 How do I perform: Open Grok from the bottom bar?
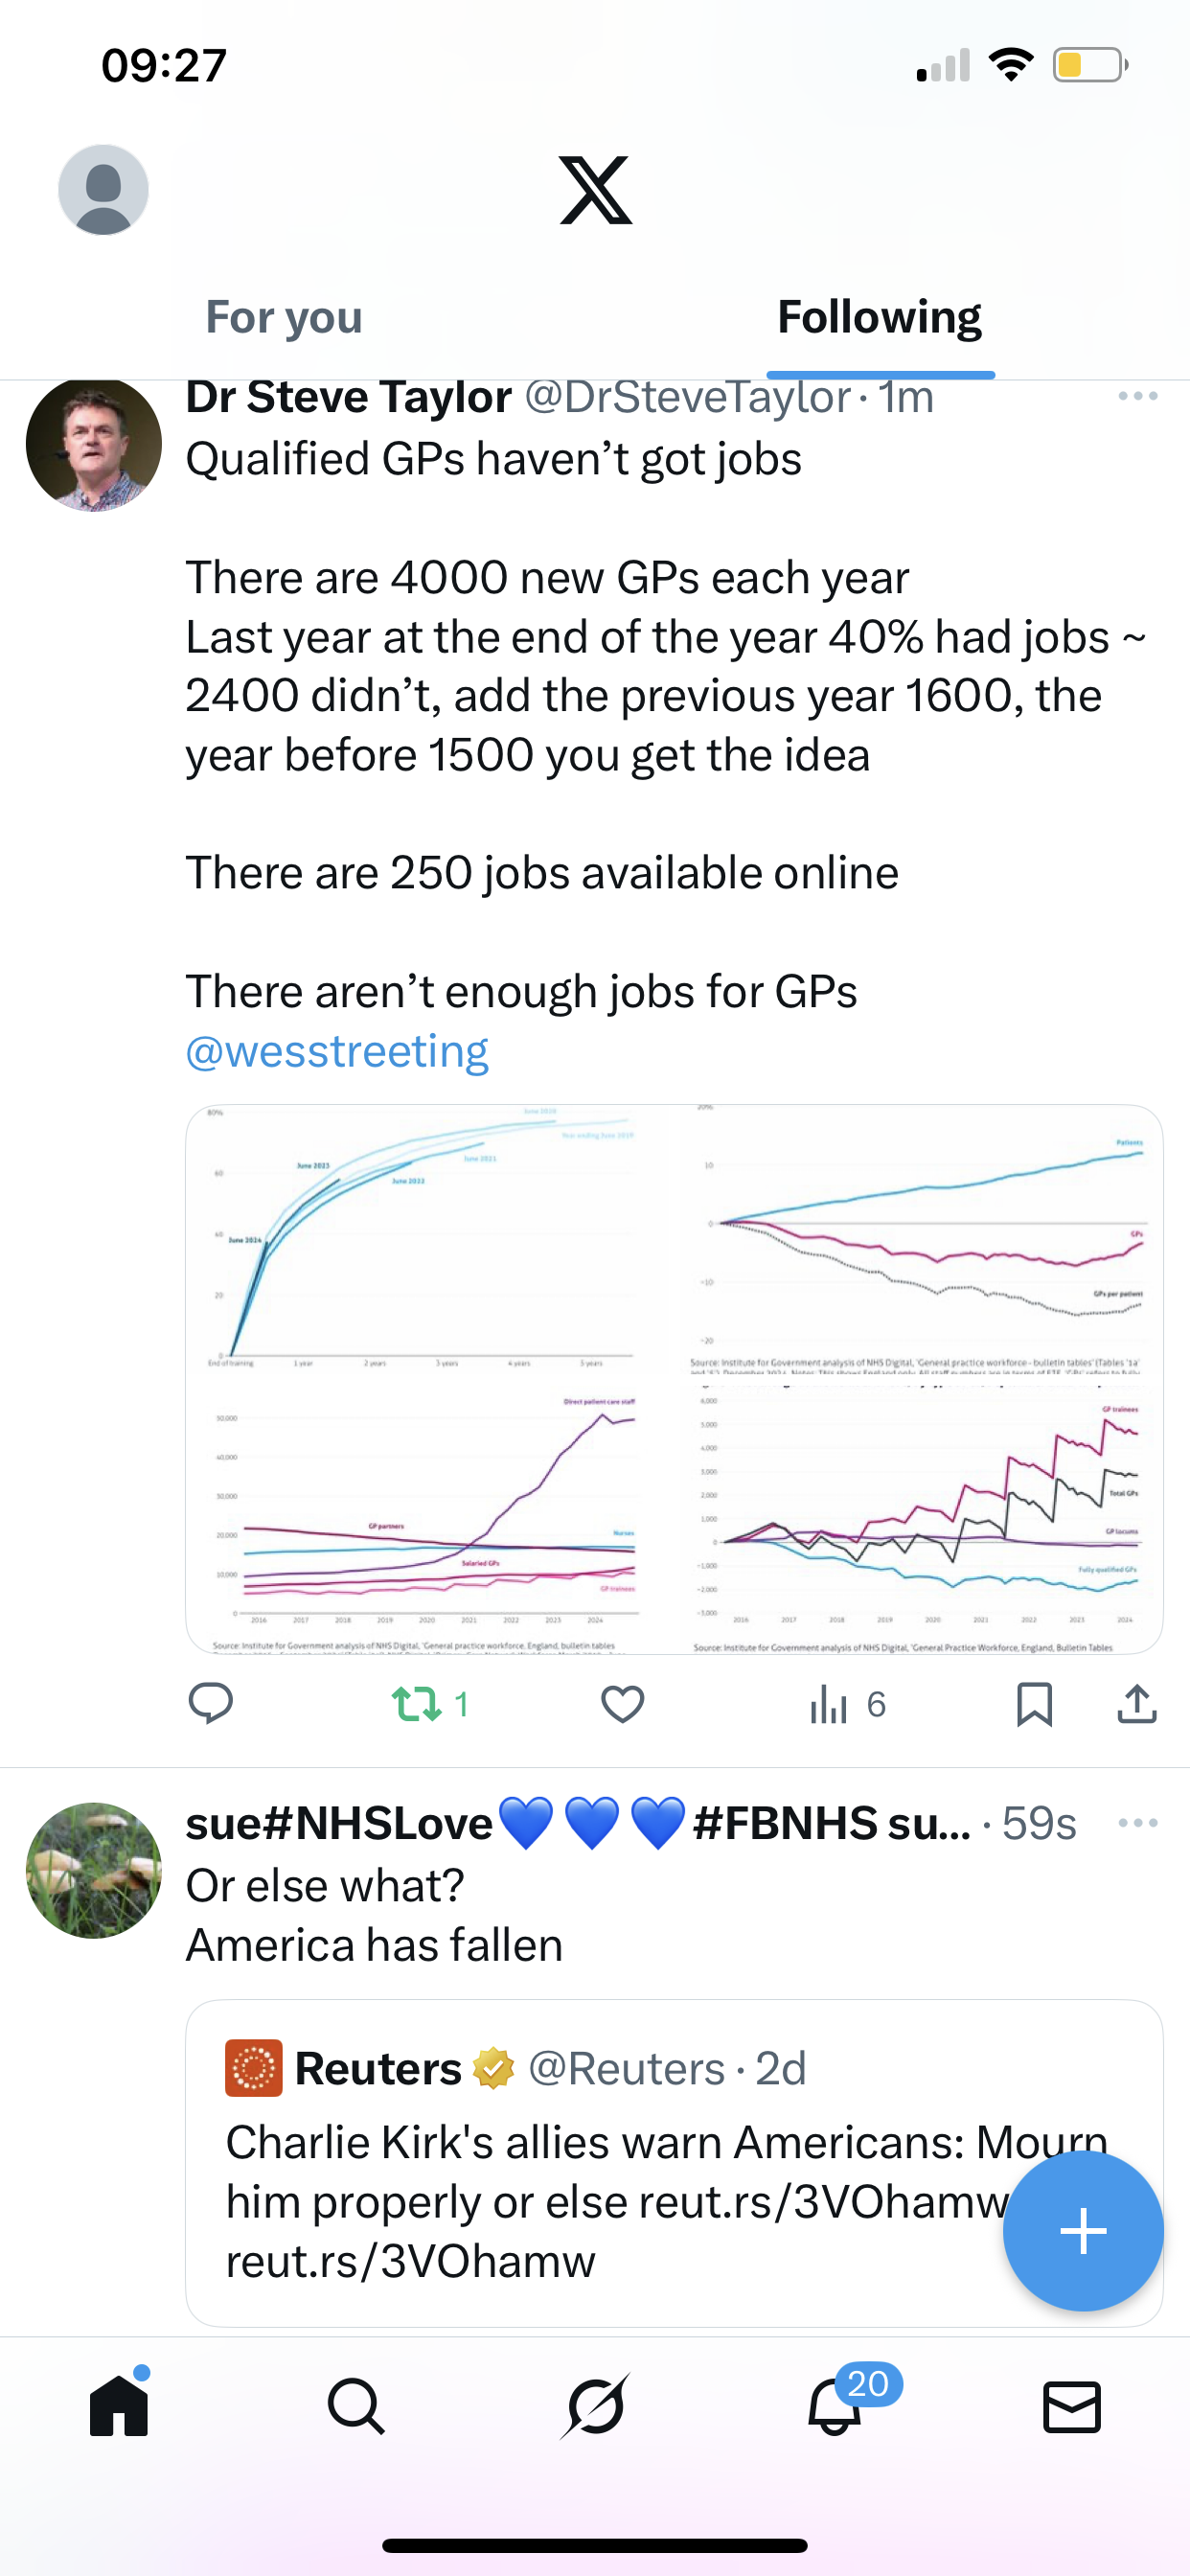click(x=595, y=2405)
